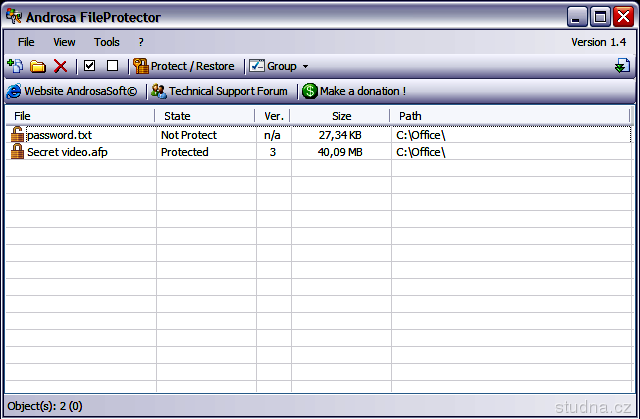
Task: Sort by the Path column header
Action: tap(510, 116)
